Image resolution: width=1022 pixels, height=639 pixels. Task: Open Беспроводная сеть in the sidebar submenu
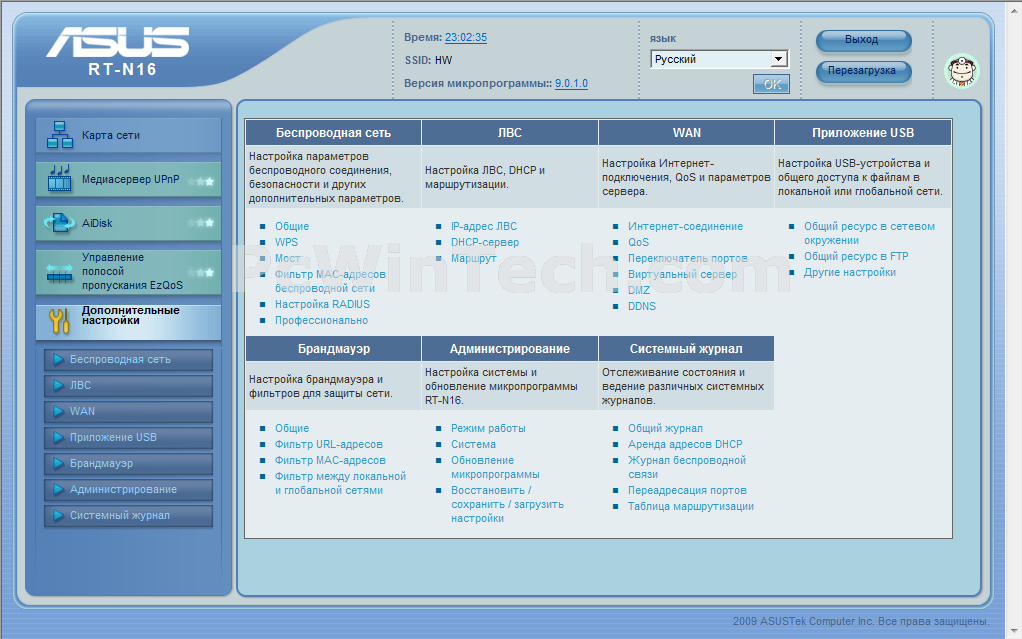pos(128,359)
